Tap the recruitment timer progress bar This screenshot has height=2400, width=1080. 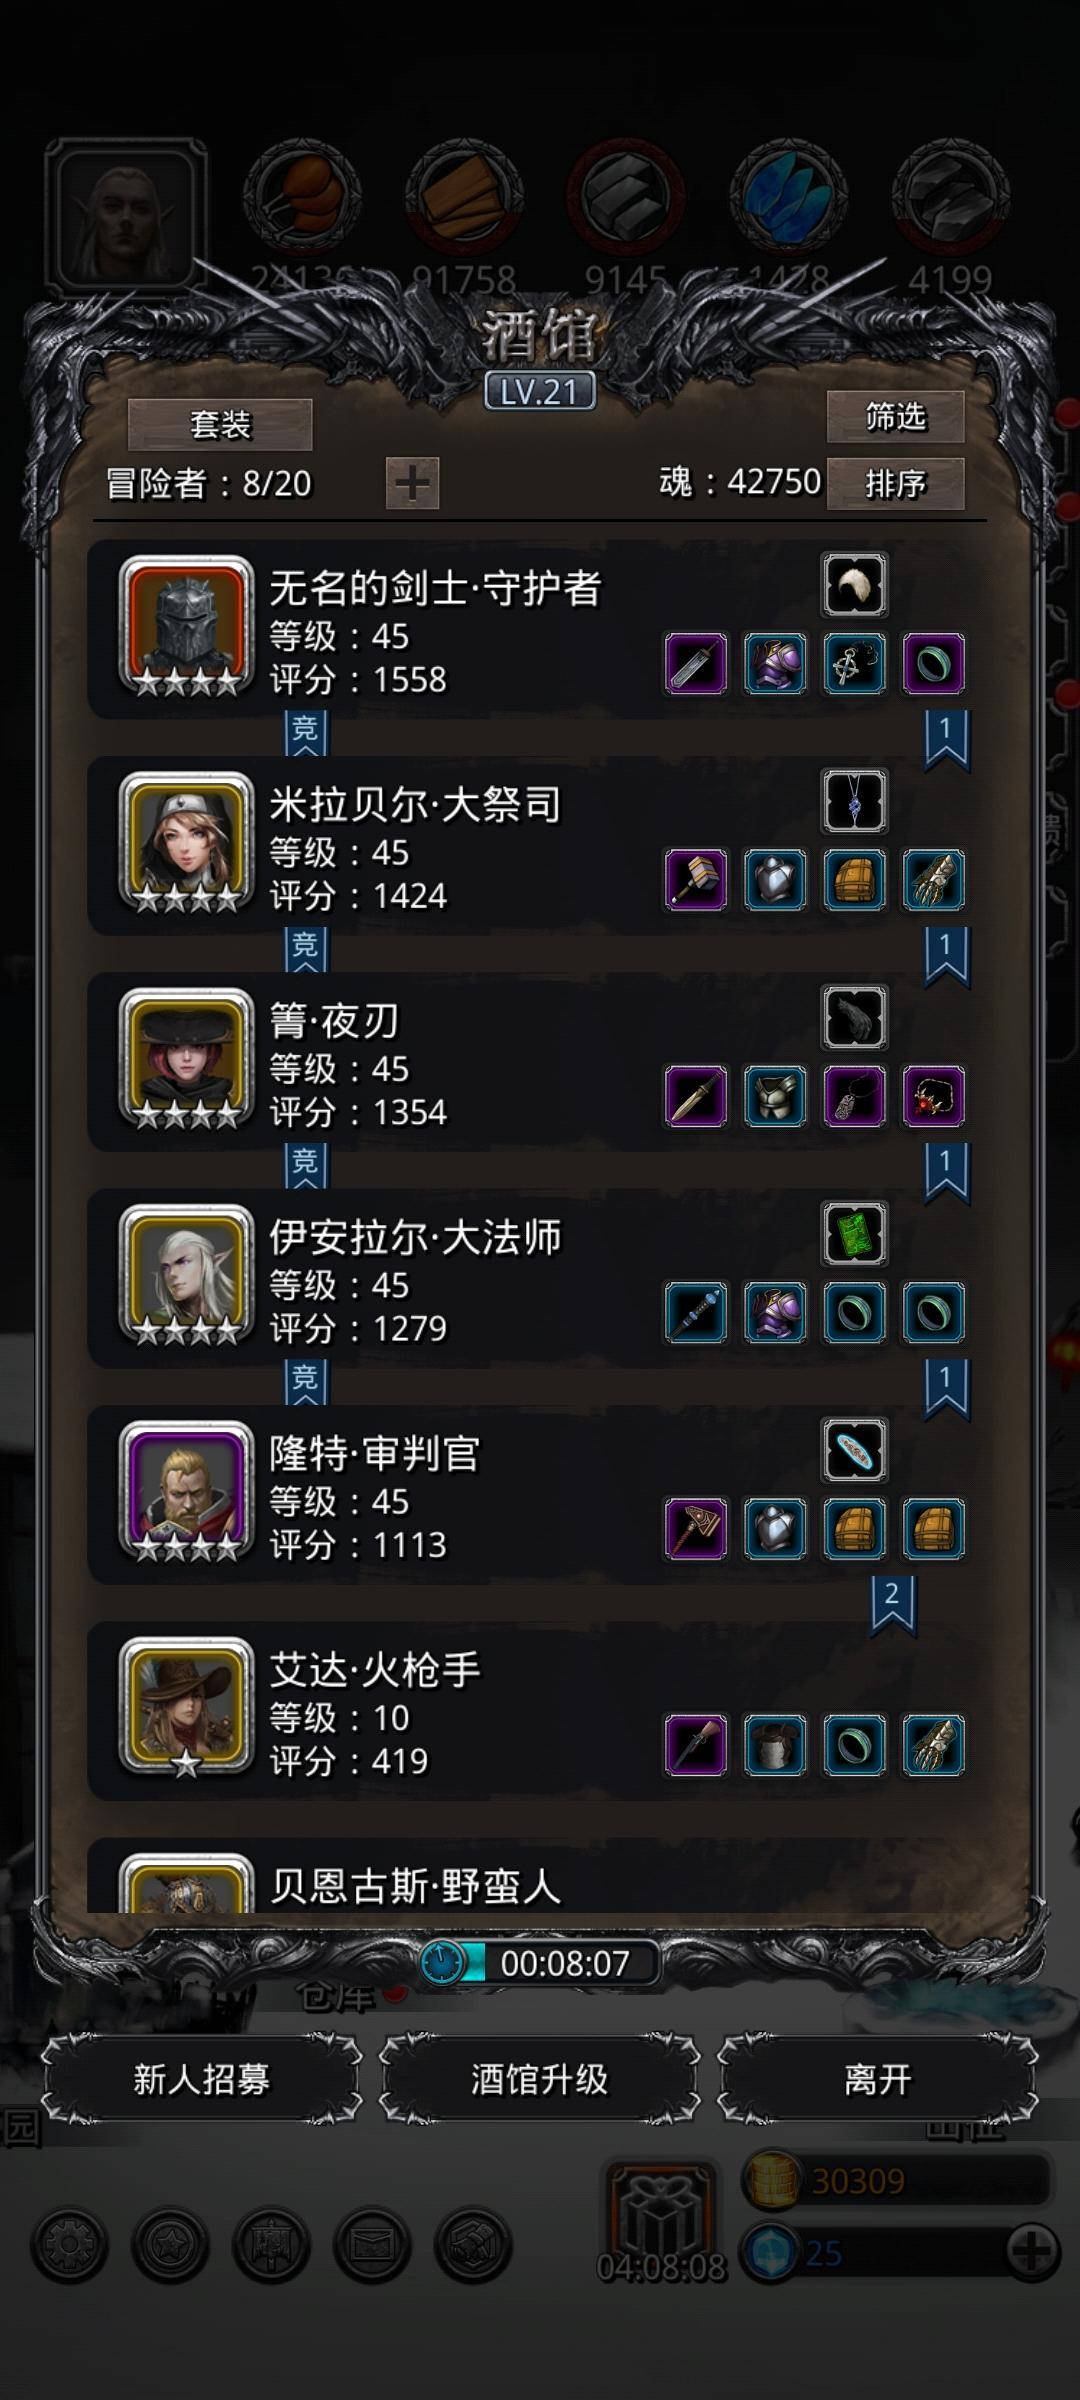click(x=540, y=1963)
